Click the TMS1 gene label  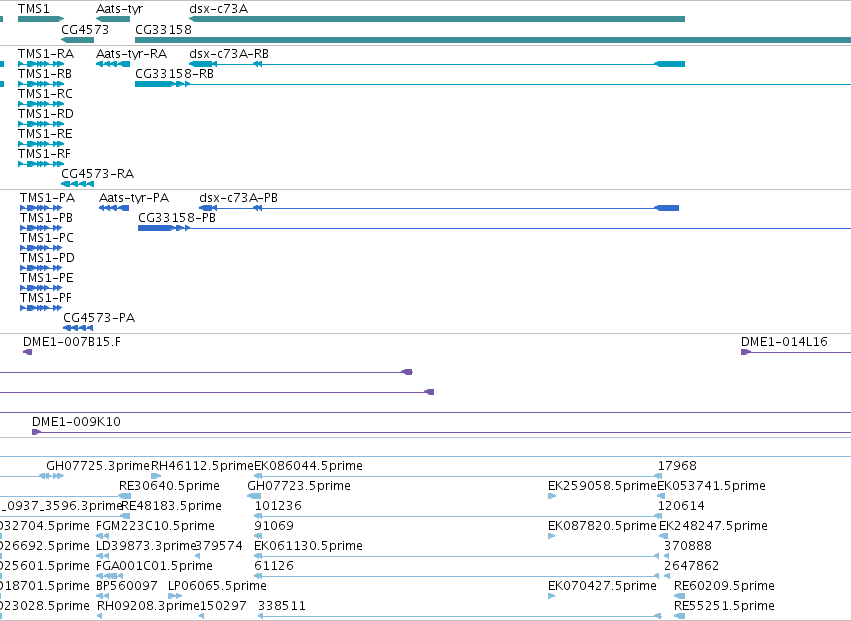33,9
